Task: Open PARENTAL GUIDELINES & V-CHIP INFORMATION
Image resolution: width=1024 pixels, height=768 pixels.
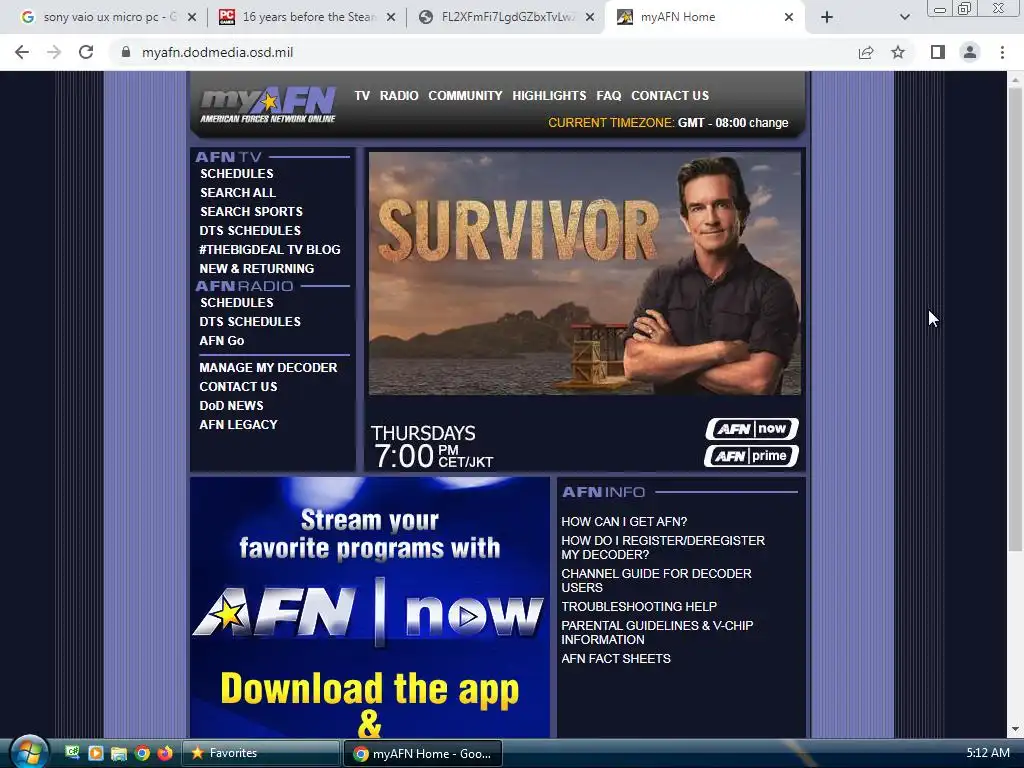Action: click(x=657, y=632)
